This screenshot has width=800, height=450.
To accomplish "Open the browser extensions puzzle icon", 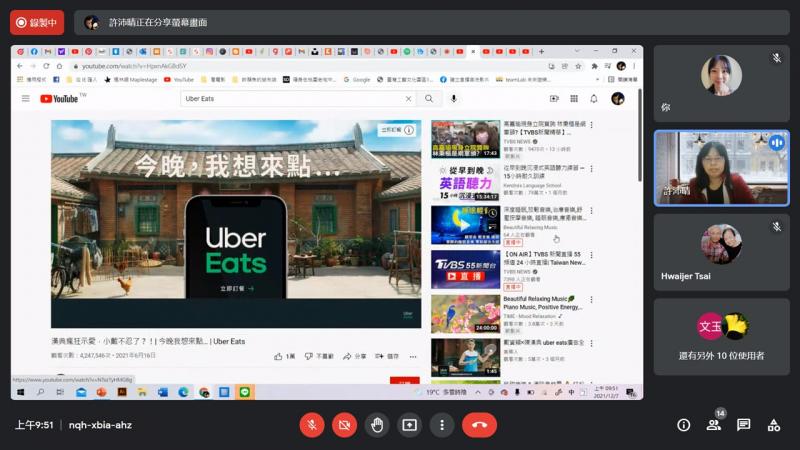I will pos(594,66).
